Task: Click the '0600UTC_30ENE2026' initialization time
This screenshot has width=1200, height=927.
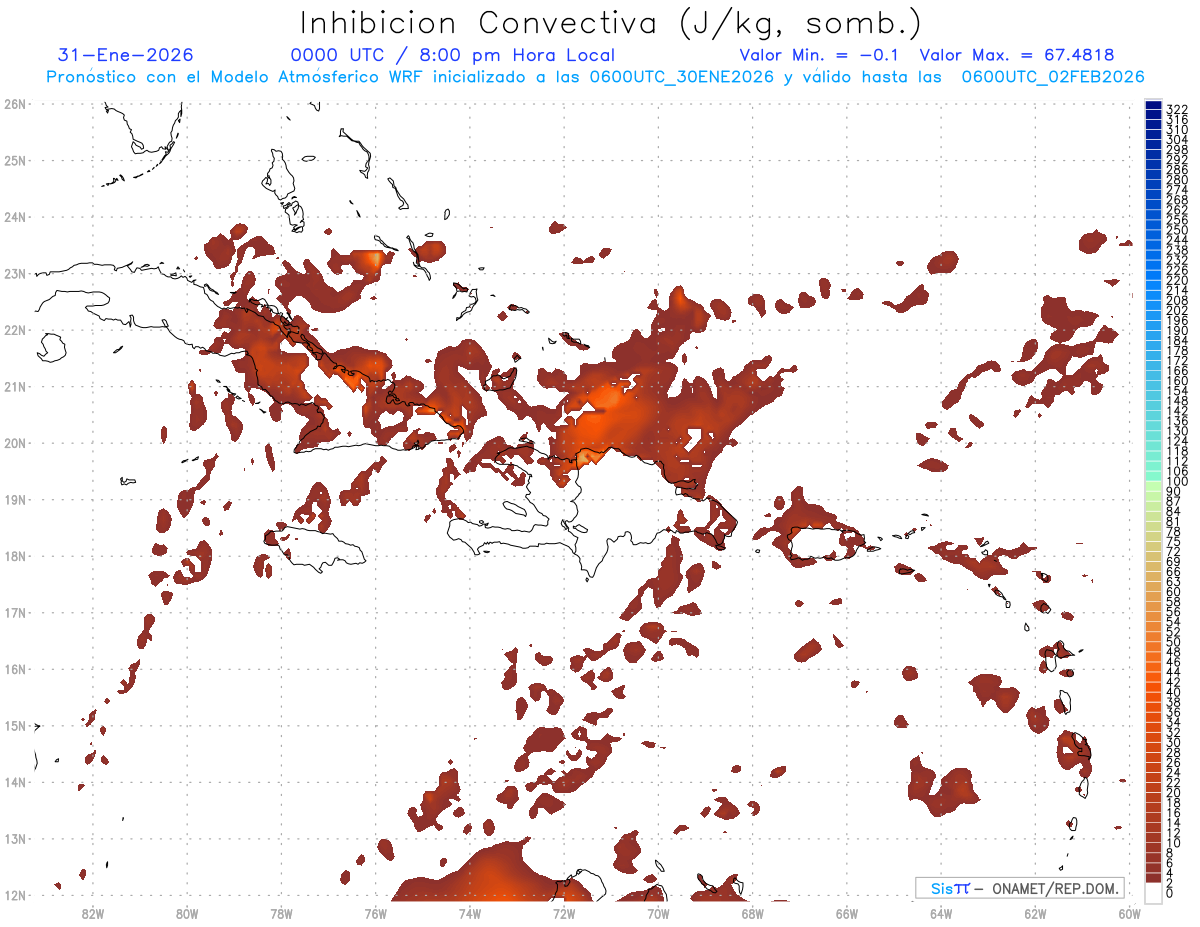Action: tap(681, 77)
